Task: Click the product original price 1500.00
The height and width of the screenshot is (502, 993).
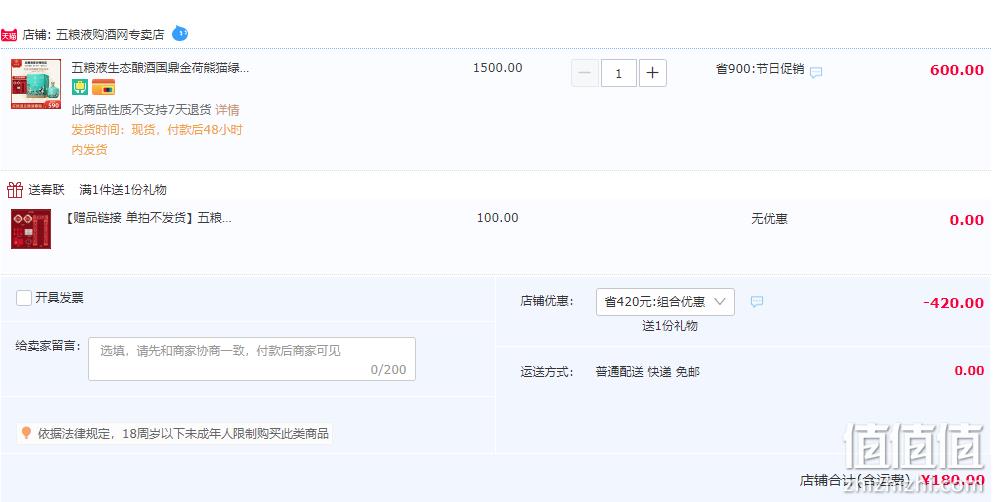Action: [x=498, y=68]
